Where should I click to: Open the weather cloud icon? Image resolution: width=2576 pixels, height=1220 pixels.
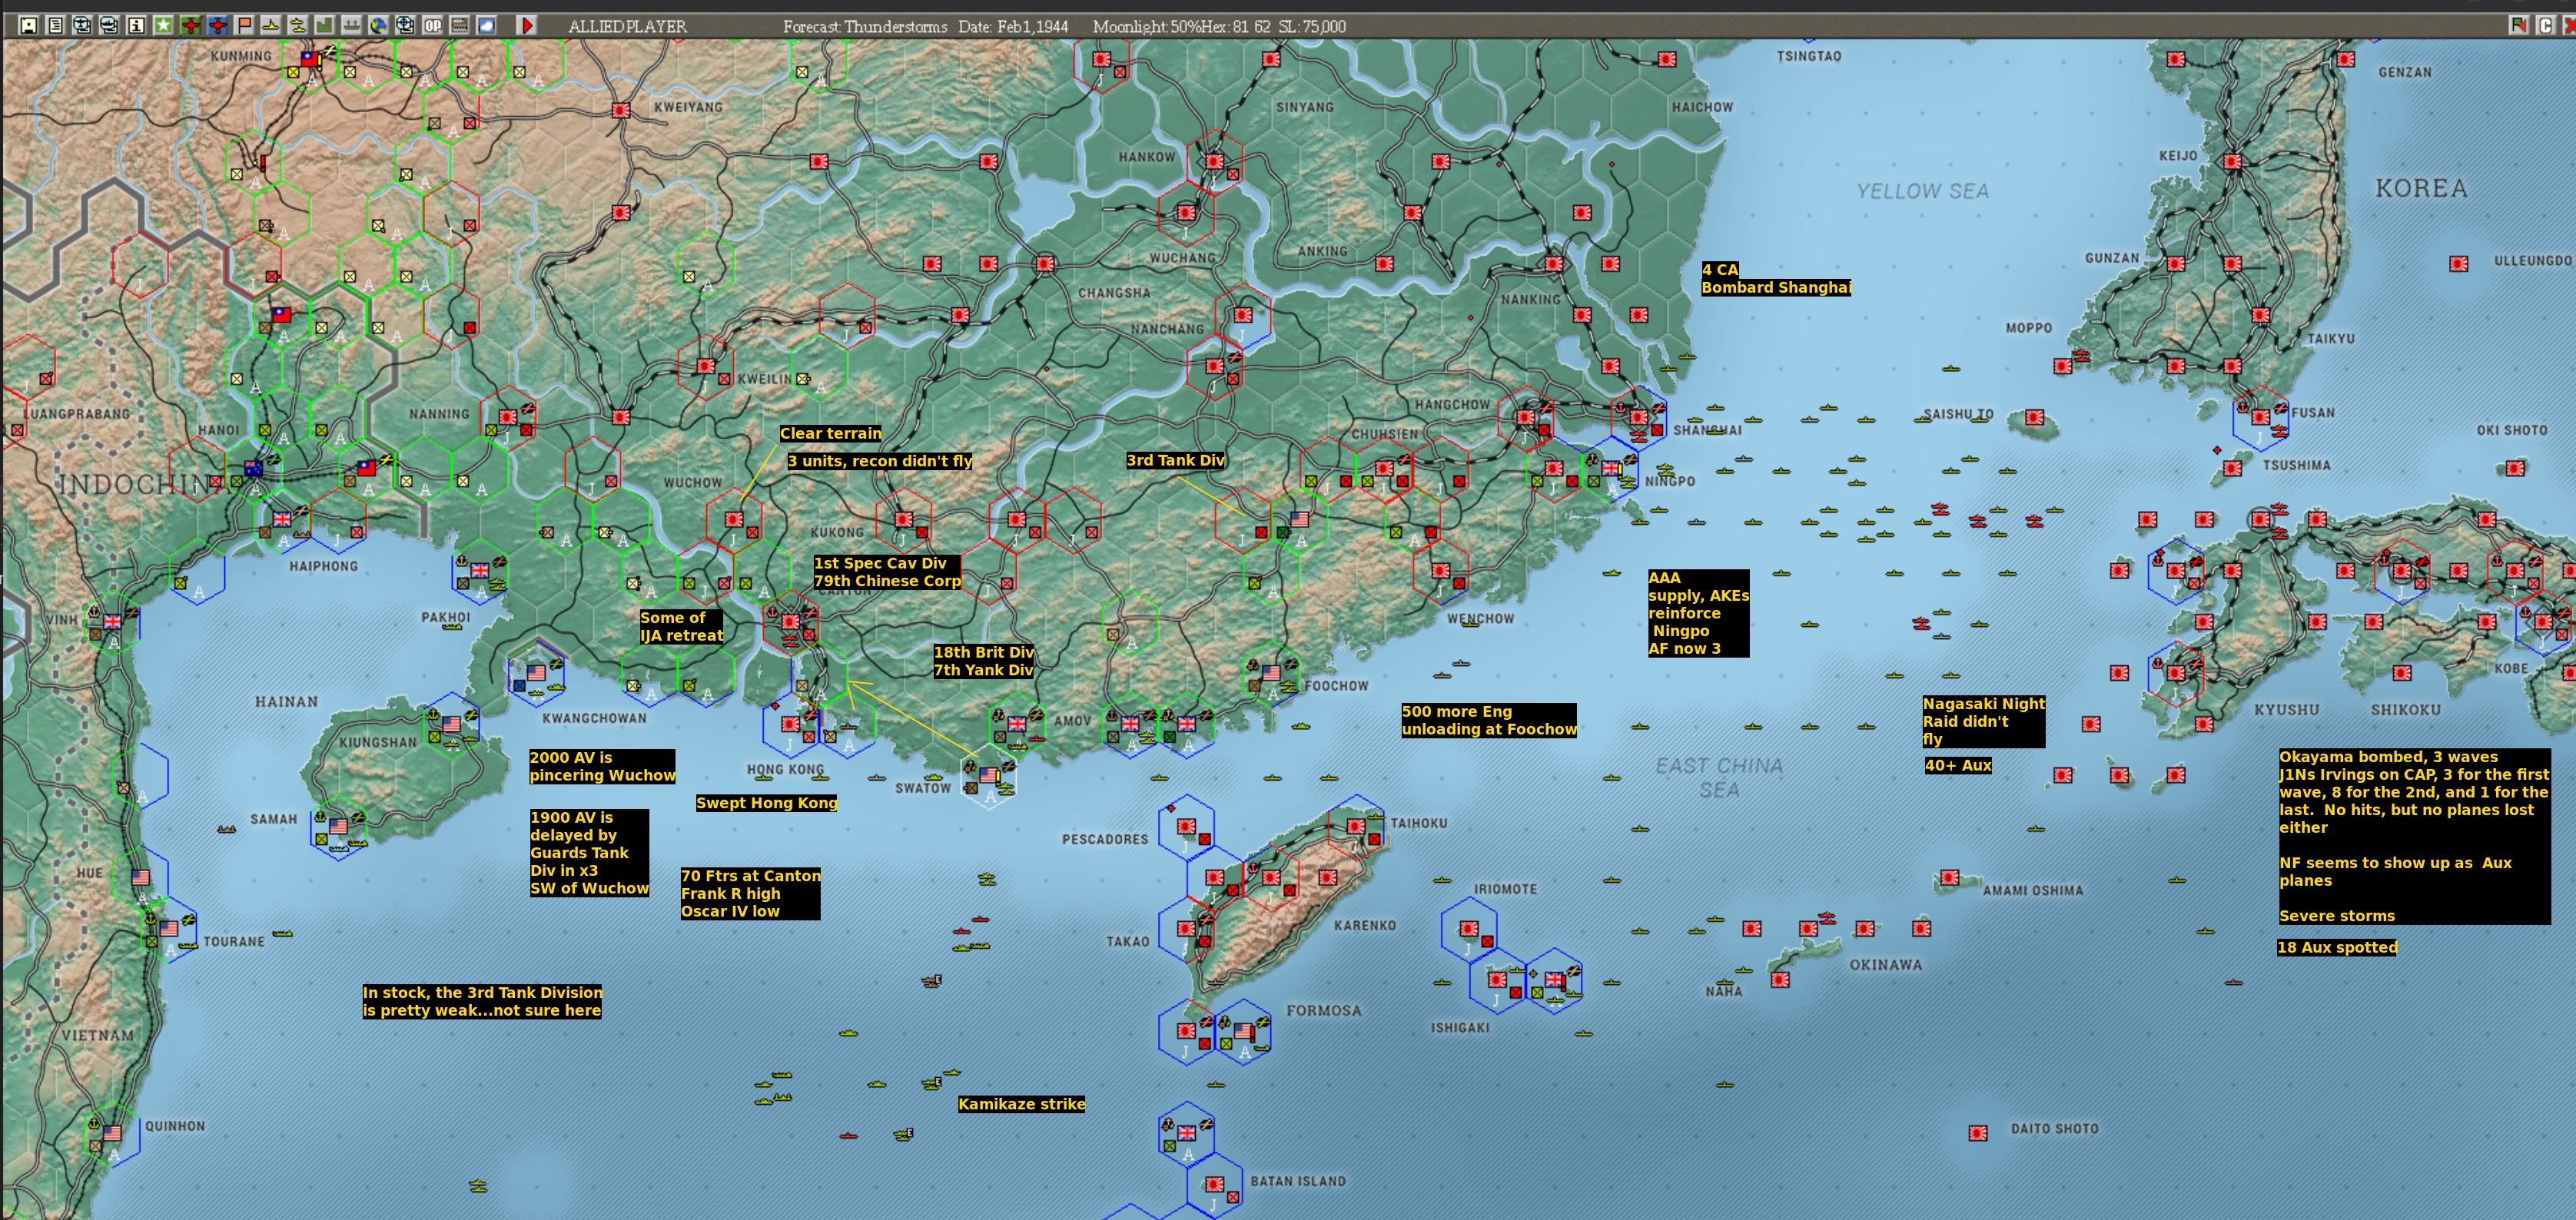coord(486,26)
